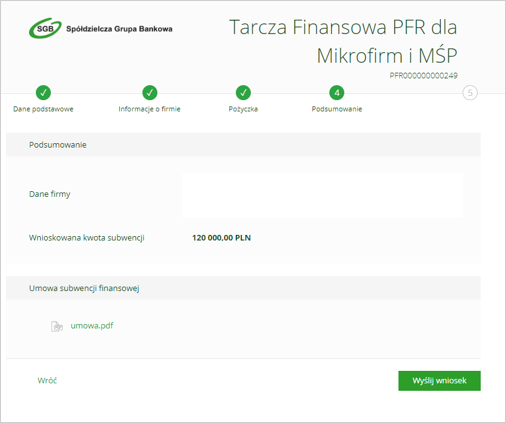Click the Umowa subwencji finansowej section header

click(x=243, y=288)
